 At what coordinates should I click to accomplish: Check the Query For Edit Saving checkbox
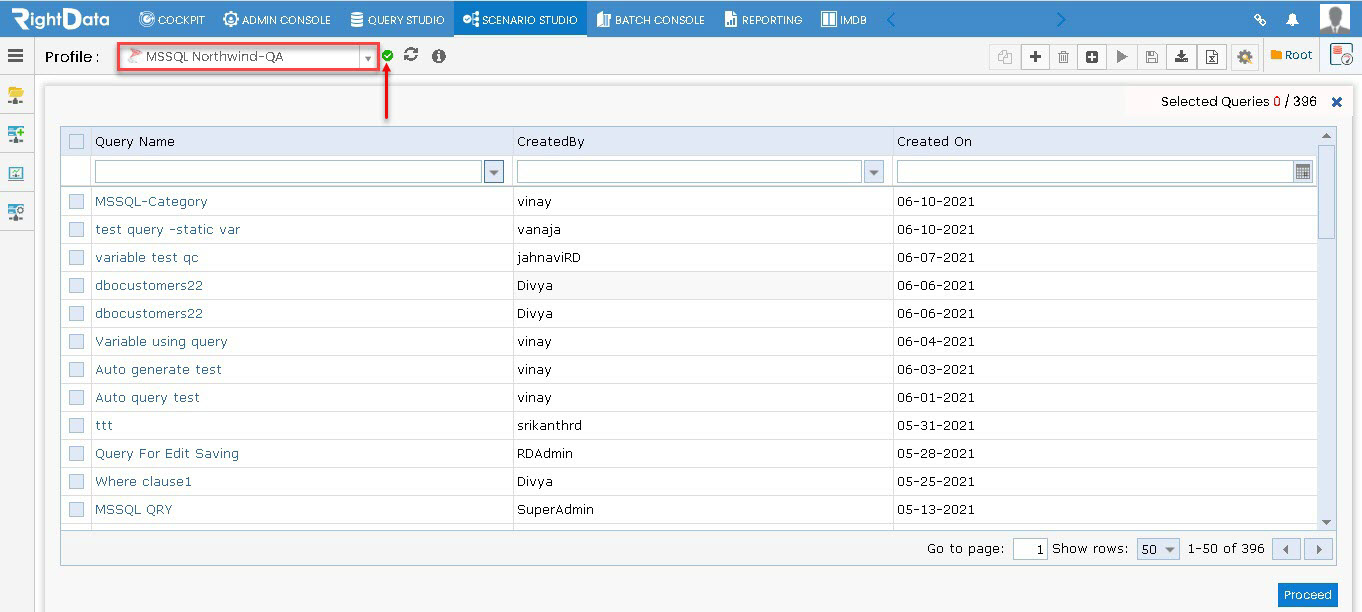click(x=76, y=453)
